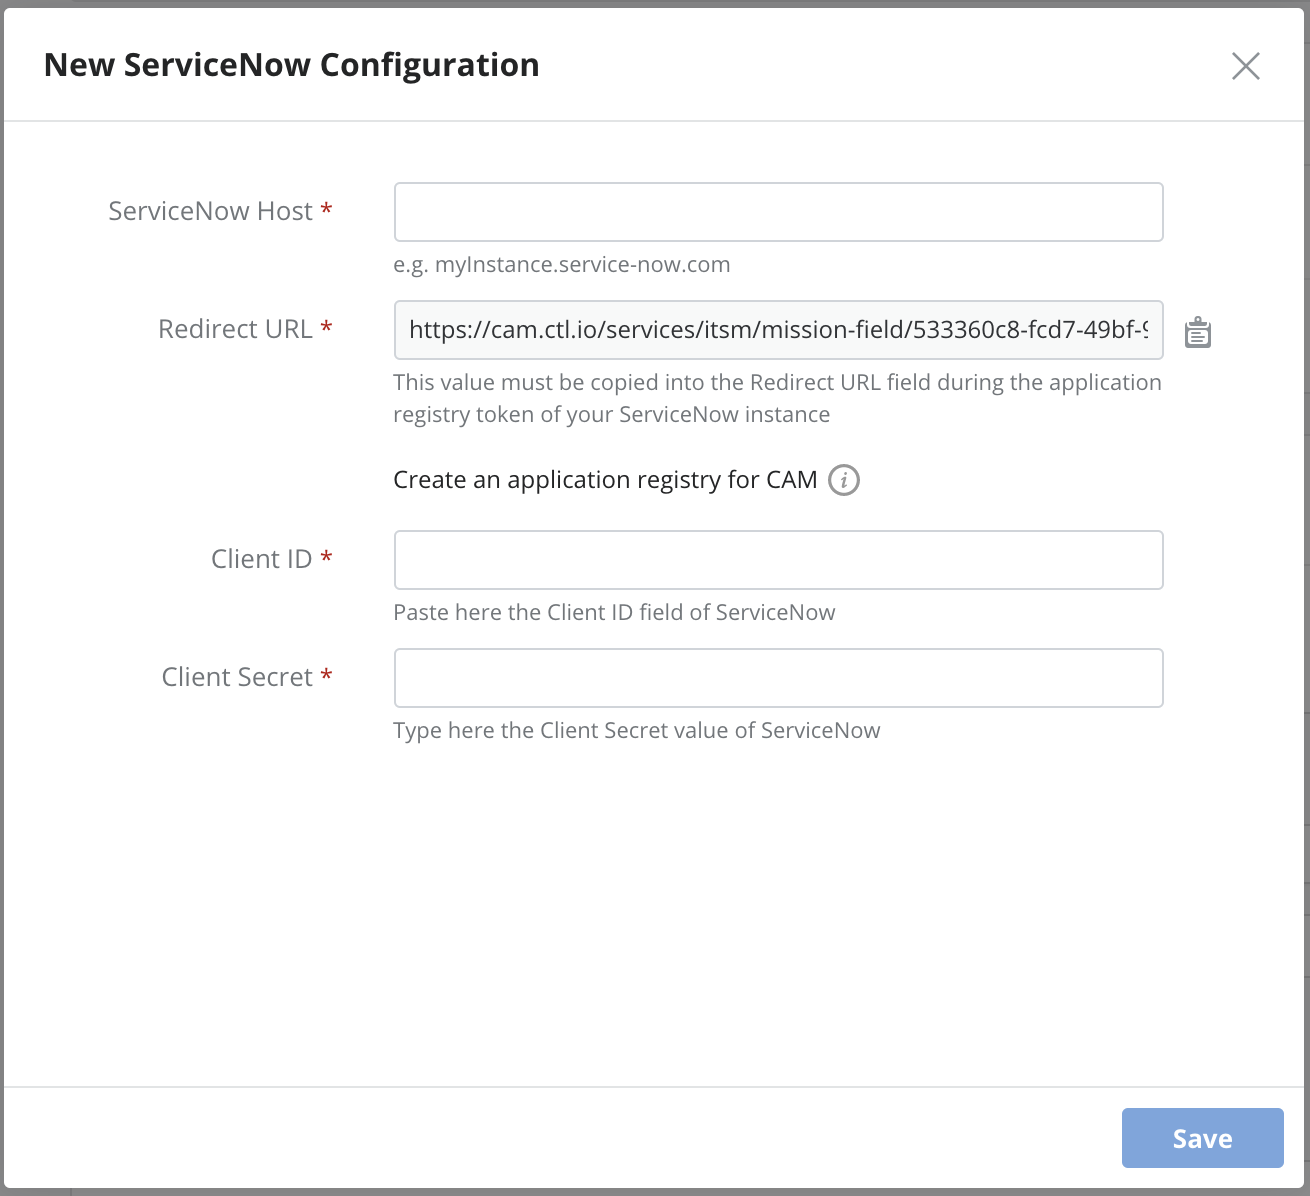Click the 'This value must be copied' help text
Image resolution: width=1310 pixels, height=1196 pixels.
(777, 398)
